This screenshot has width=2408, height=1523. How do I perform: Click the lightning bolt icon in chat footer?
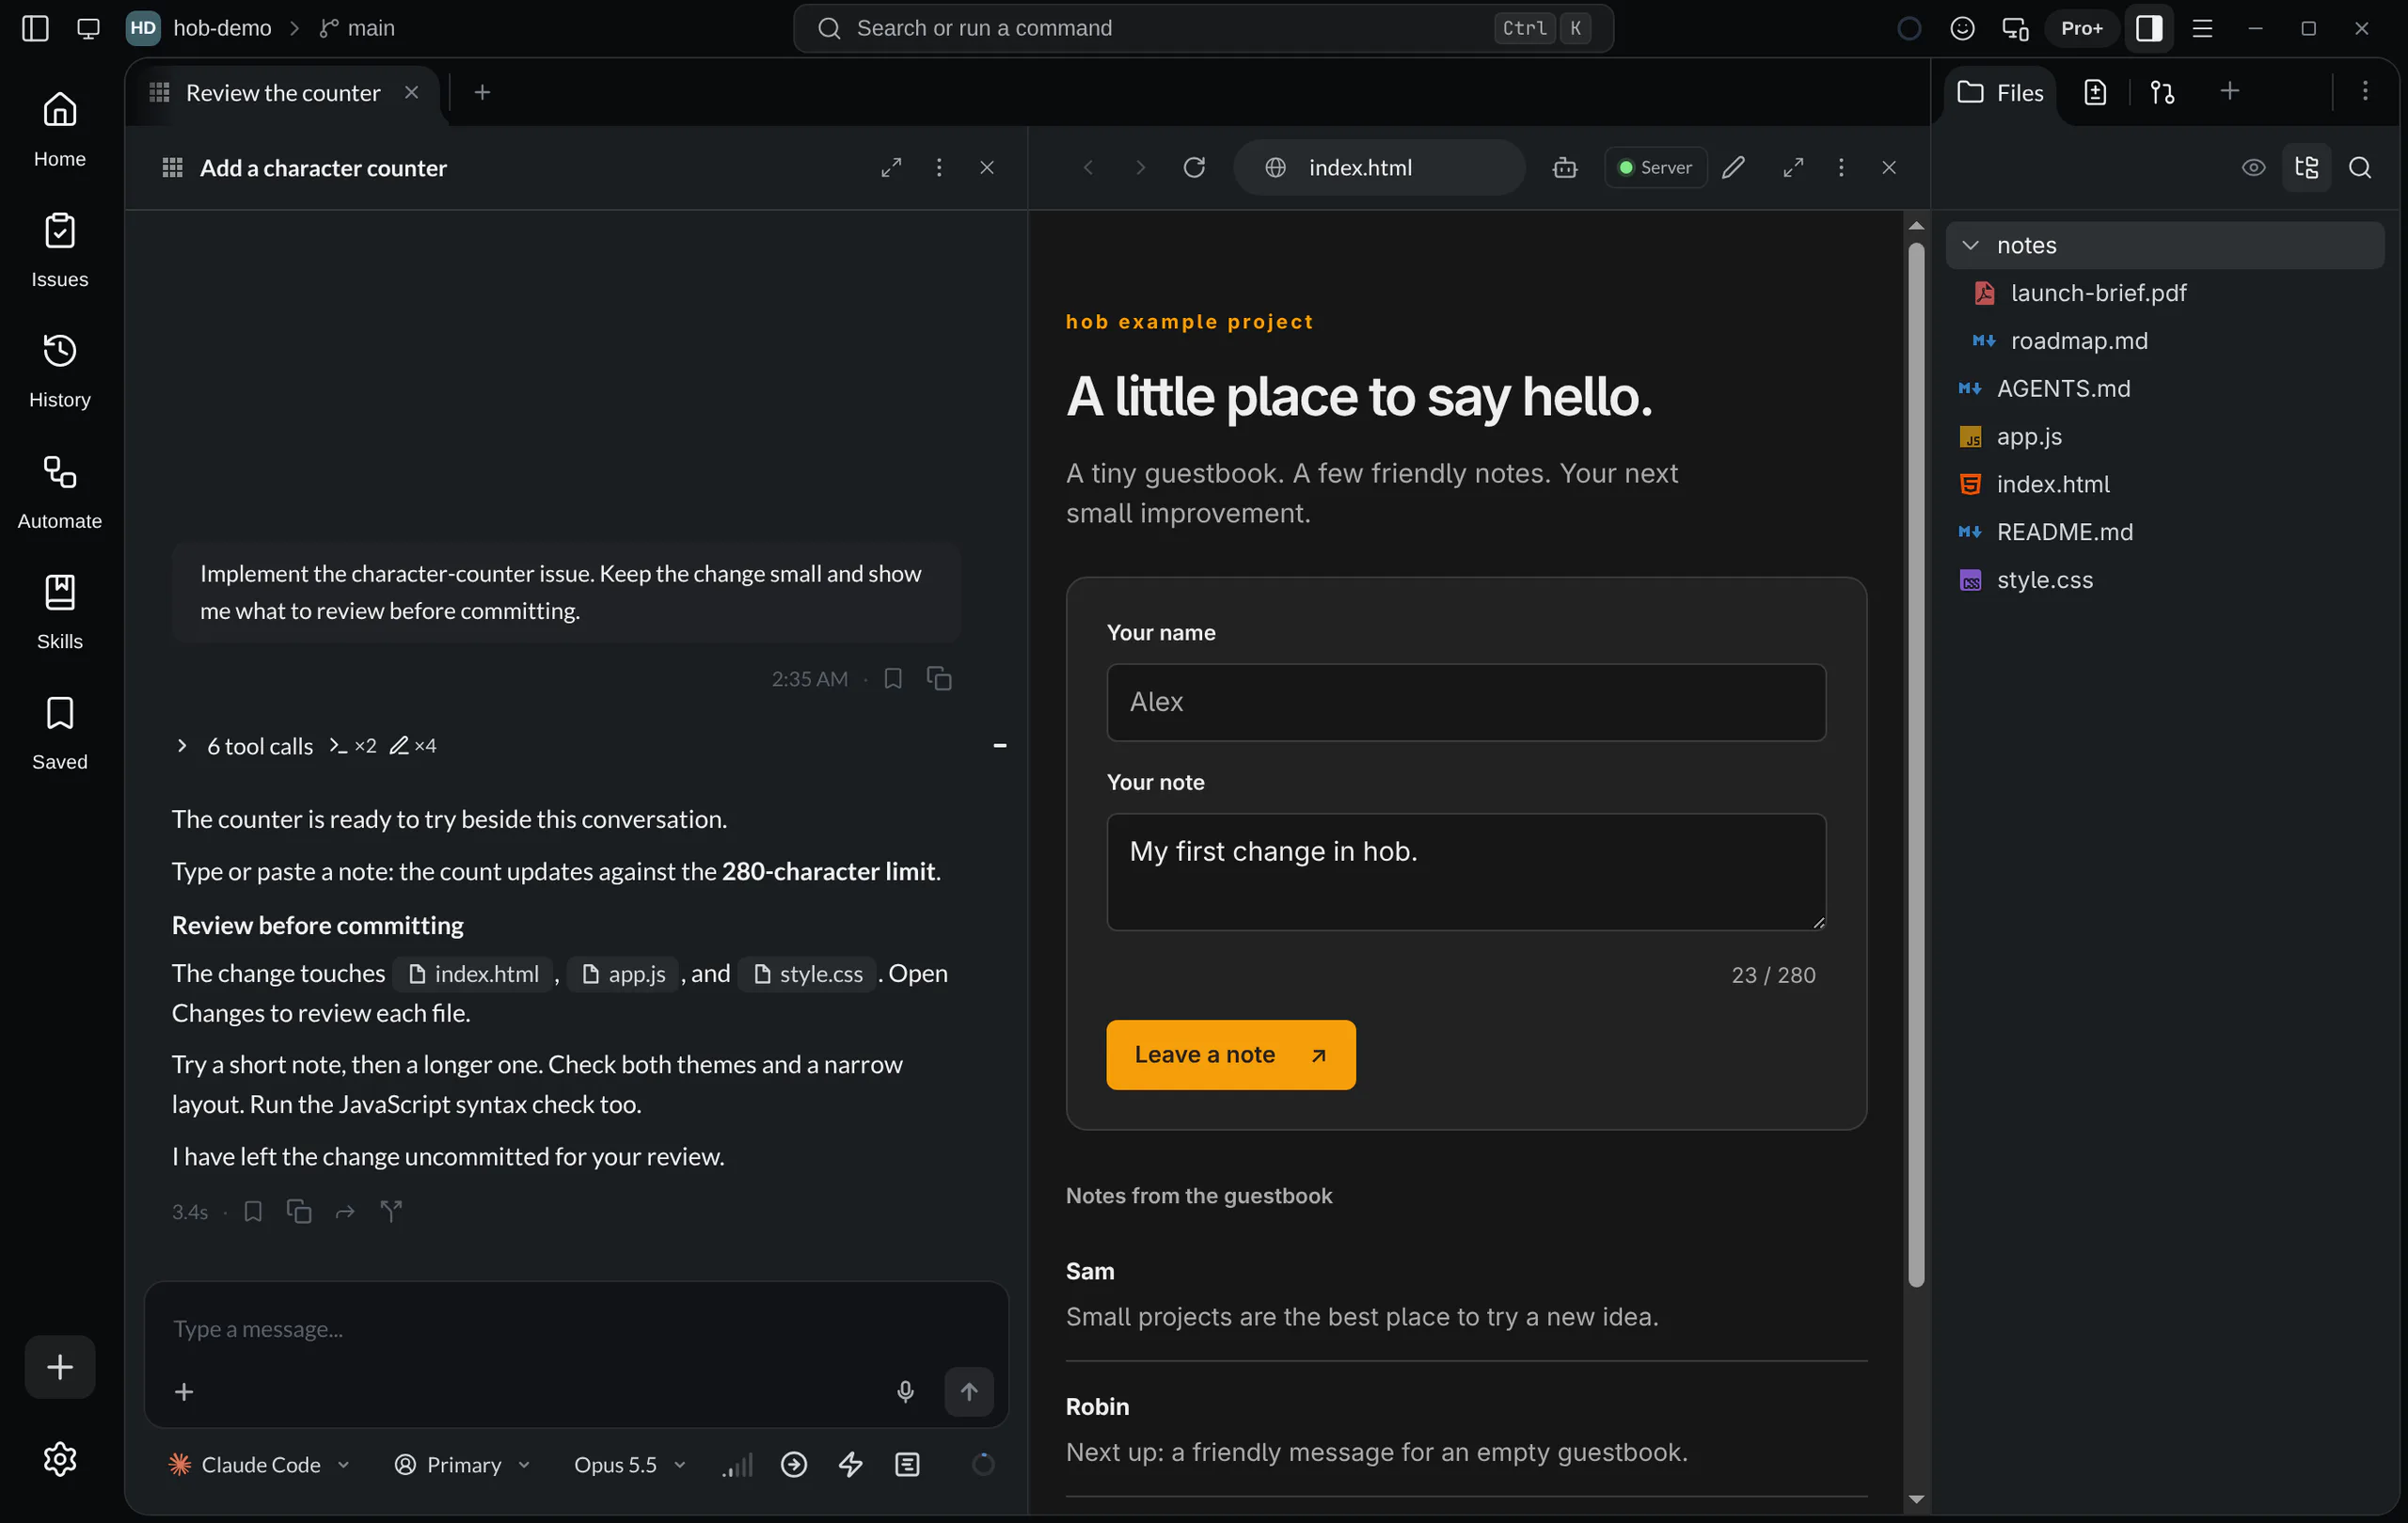click(850, 1464)
